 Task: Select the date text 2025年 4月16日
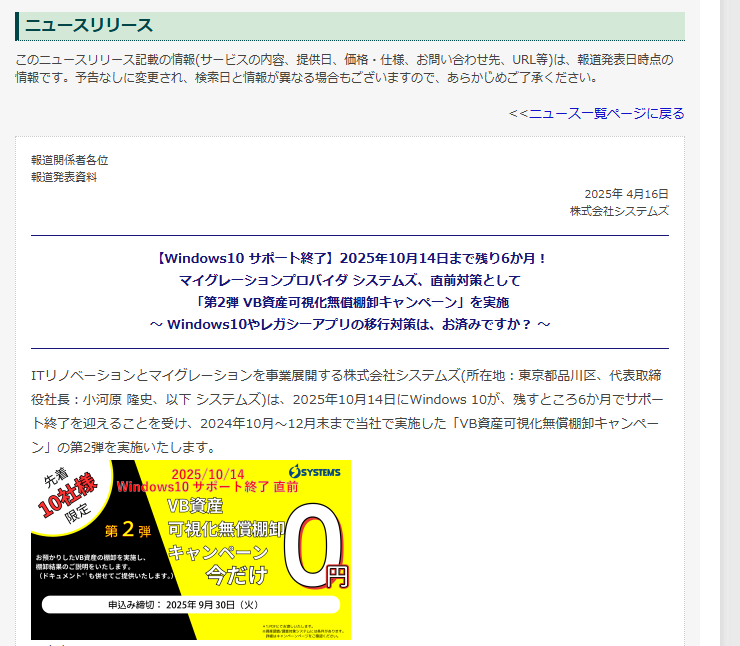[626, 194]
